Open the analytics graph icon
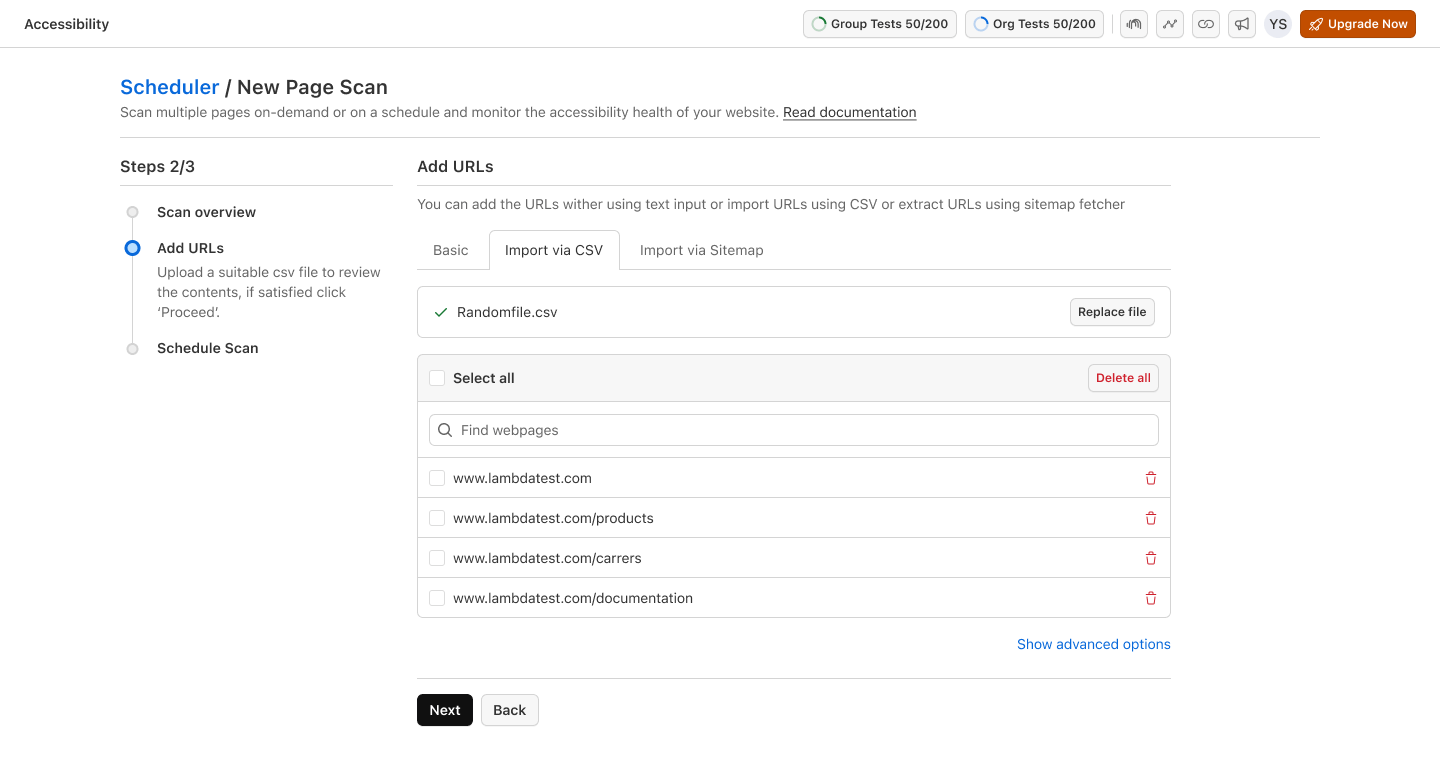The width and height of the screenshot is (1440, 780). click(x=1169, y=24)
